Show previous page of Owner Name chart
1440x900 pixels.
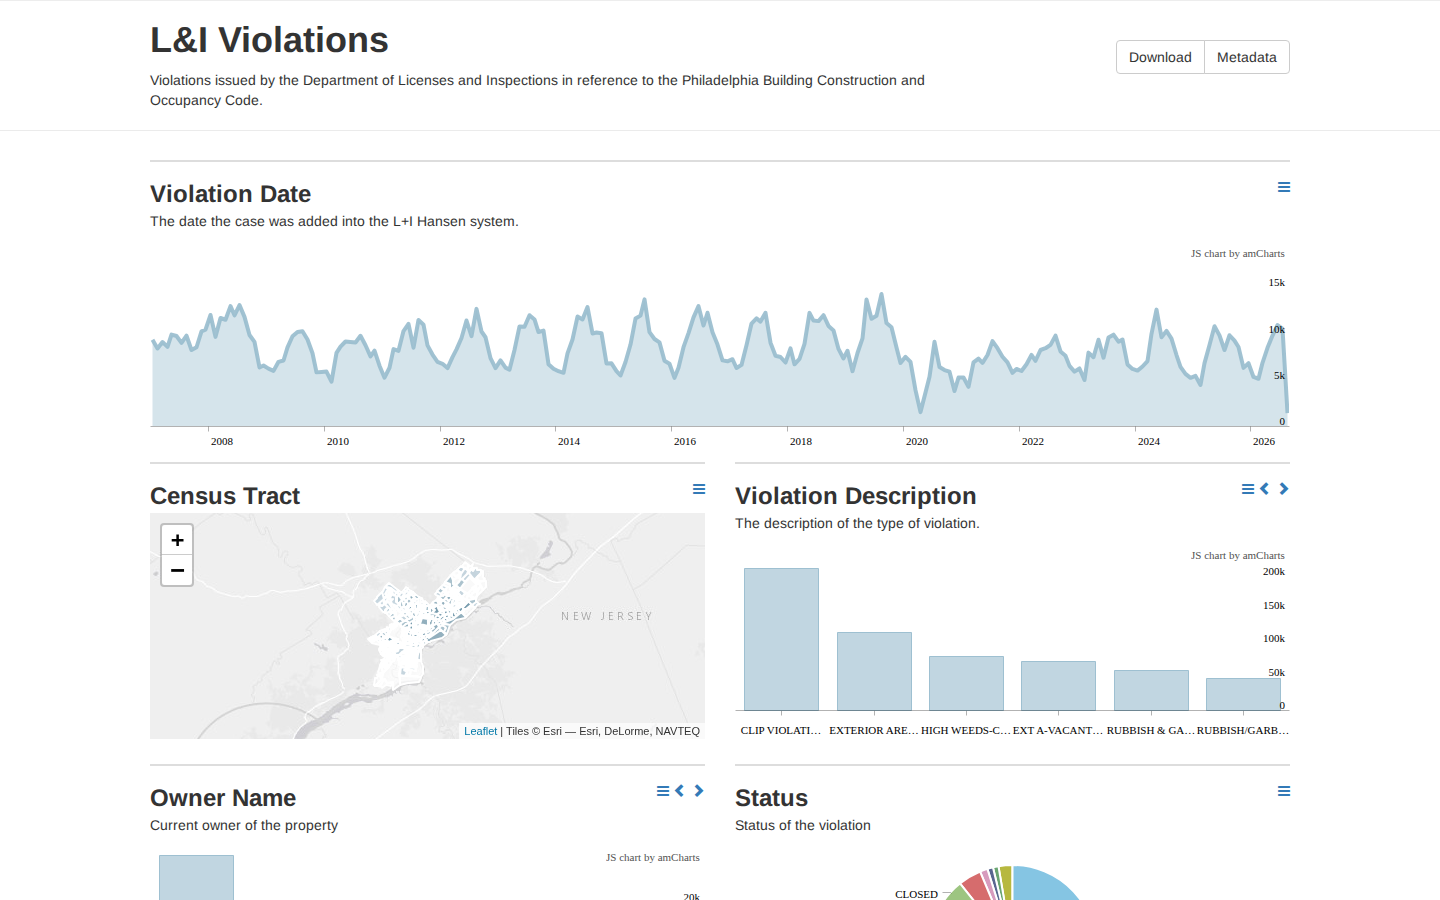pyautogui.click(x=680, y=791)
